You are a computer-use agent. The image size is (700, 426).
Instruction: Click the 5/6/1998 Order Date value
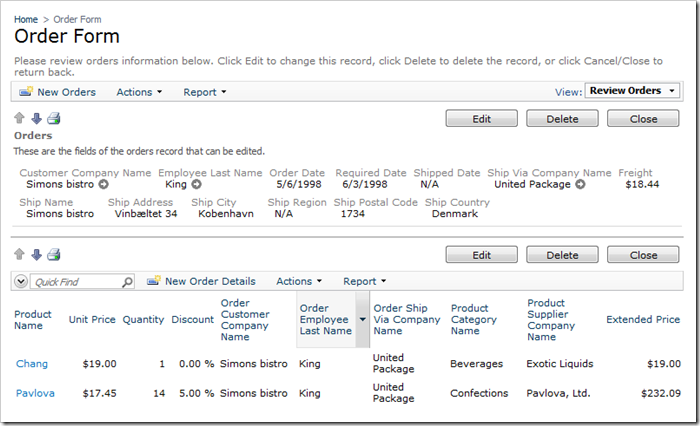(x=299, y=184)
